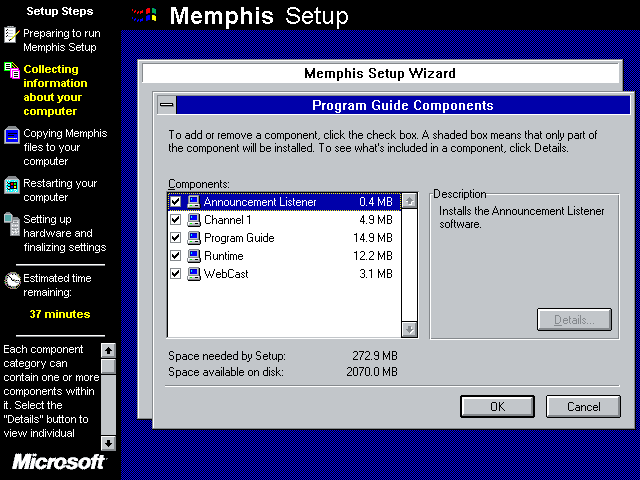The image size is (640, 480).
Task: Click the Restarting your computer step icon
Action: (12, 185)
